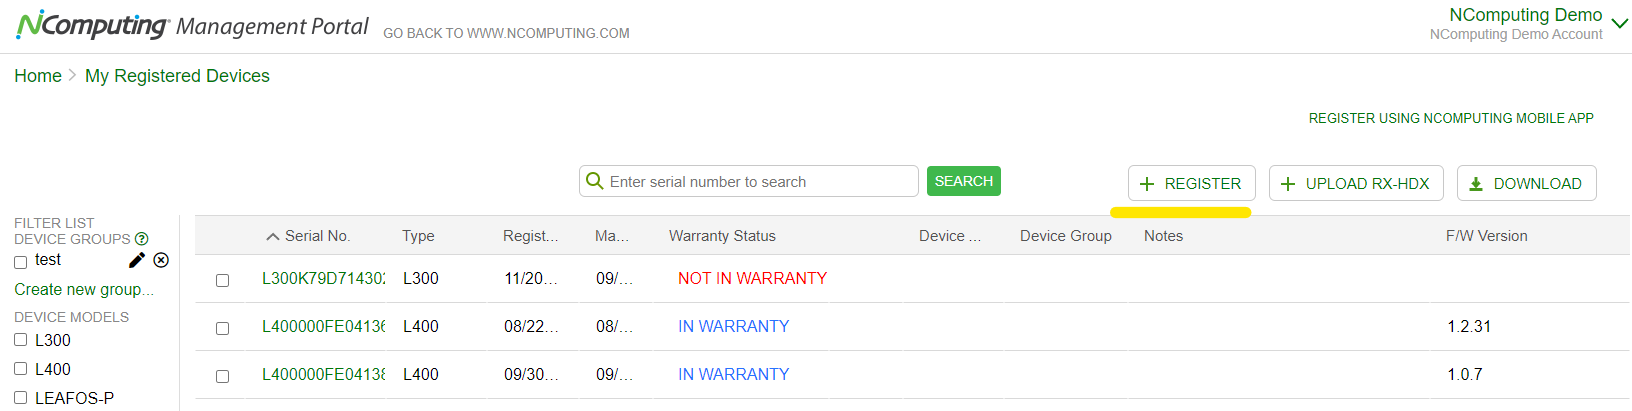Image resolution: width=1632 pixels, height=411 pixels.
Task: Open the Create new group link
Action: pyautogui.click(x=84, y=289)
